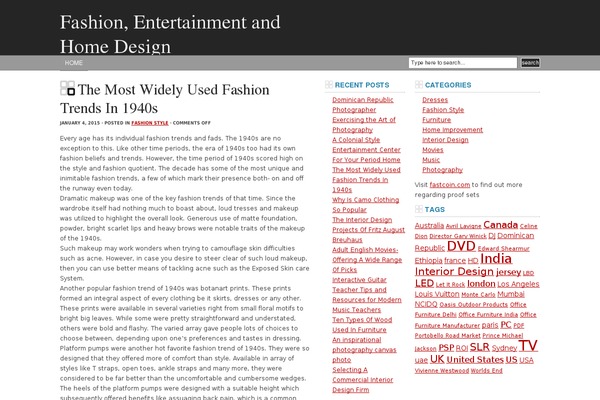
Task: Click the Los Angeles tag
Action: click(x=518, y=284)
